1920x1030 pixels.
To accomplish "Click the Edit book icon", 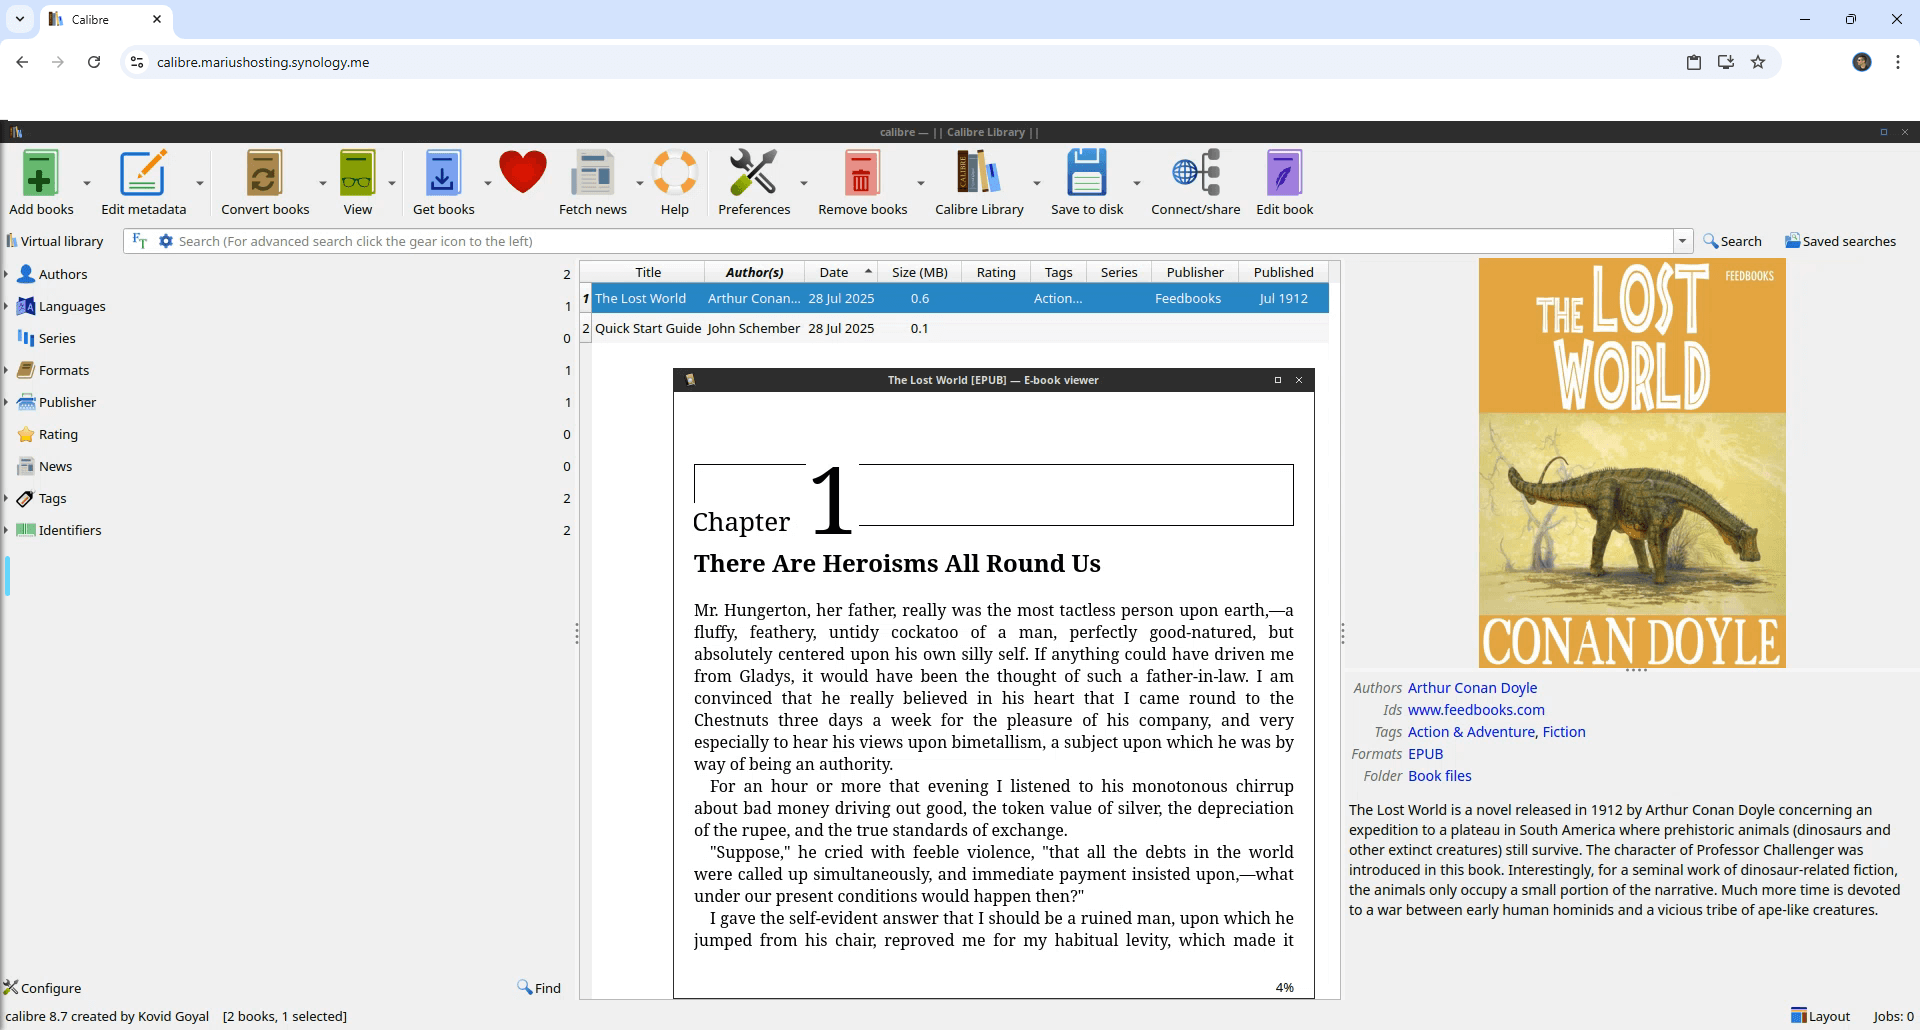I will [x=1284, y=174].
